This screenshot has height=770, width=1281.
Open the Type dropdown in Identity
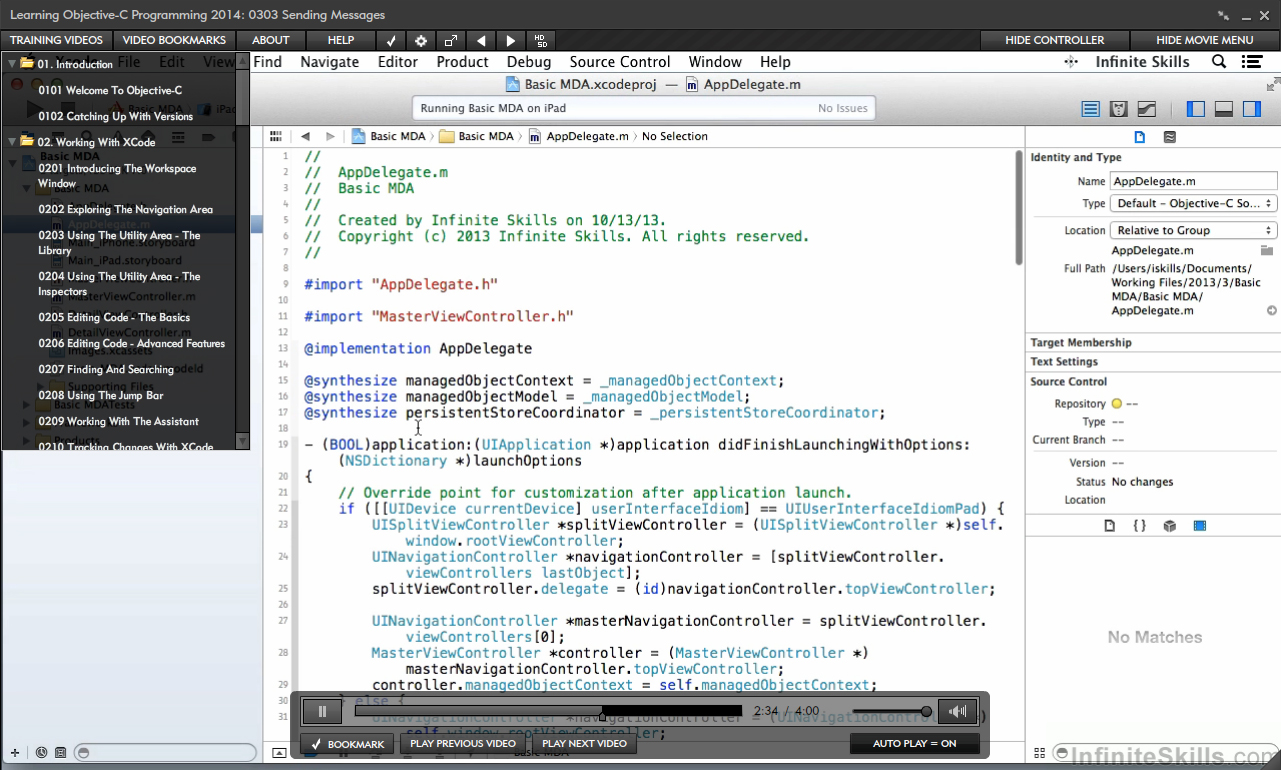click(x=1193, y=203)
